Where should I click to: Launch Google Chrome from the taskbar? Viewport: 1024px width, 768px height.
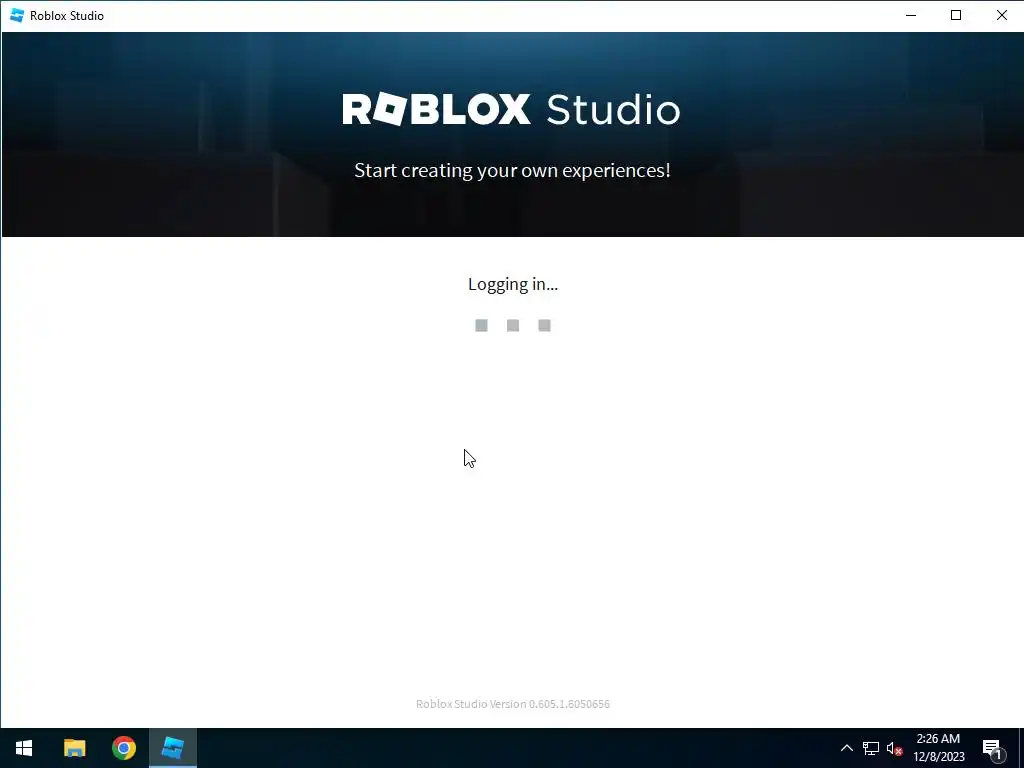[x=123, y=748]
